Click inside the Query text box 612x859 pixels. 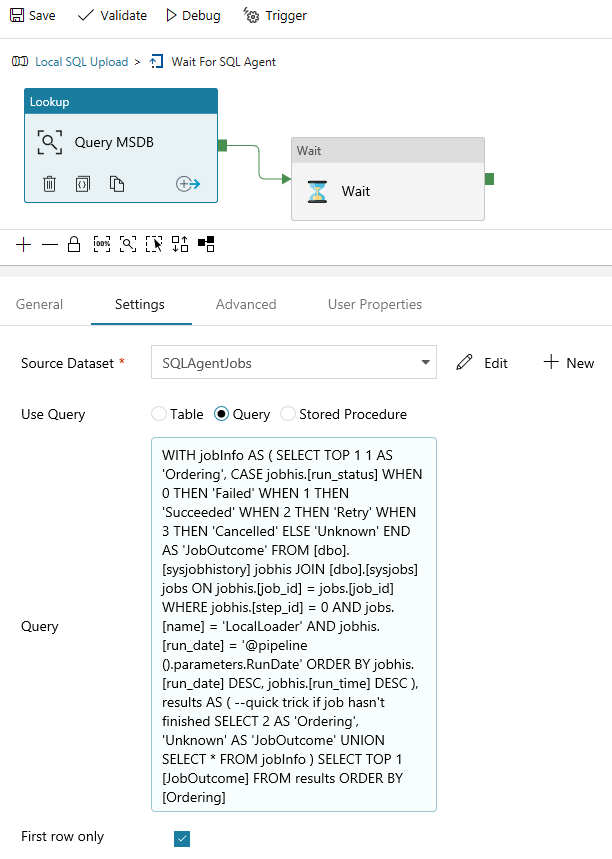(x=293, y=625)
